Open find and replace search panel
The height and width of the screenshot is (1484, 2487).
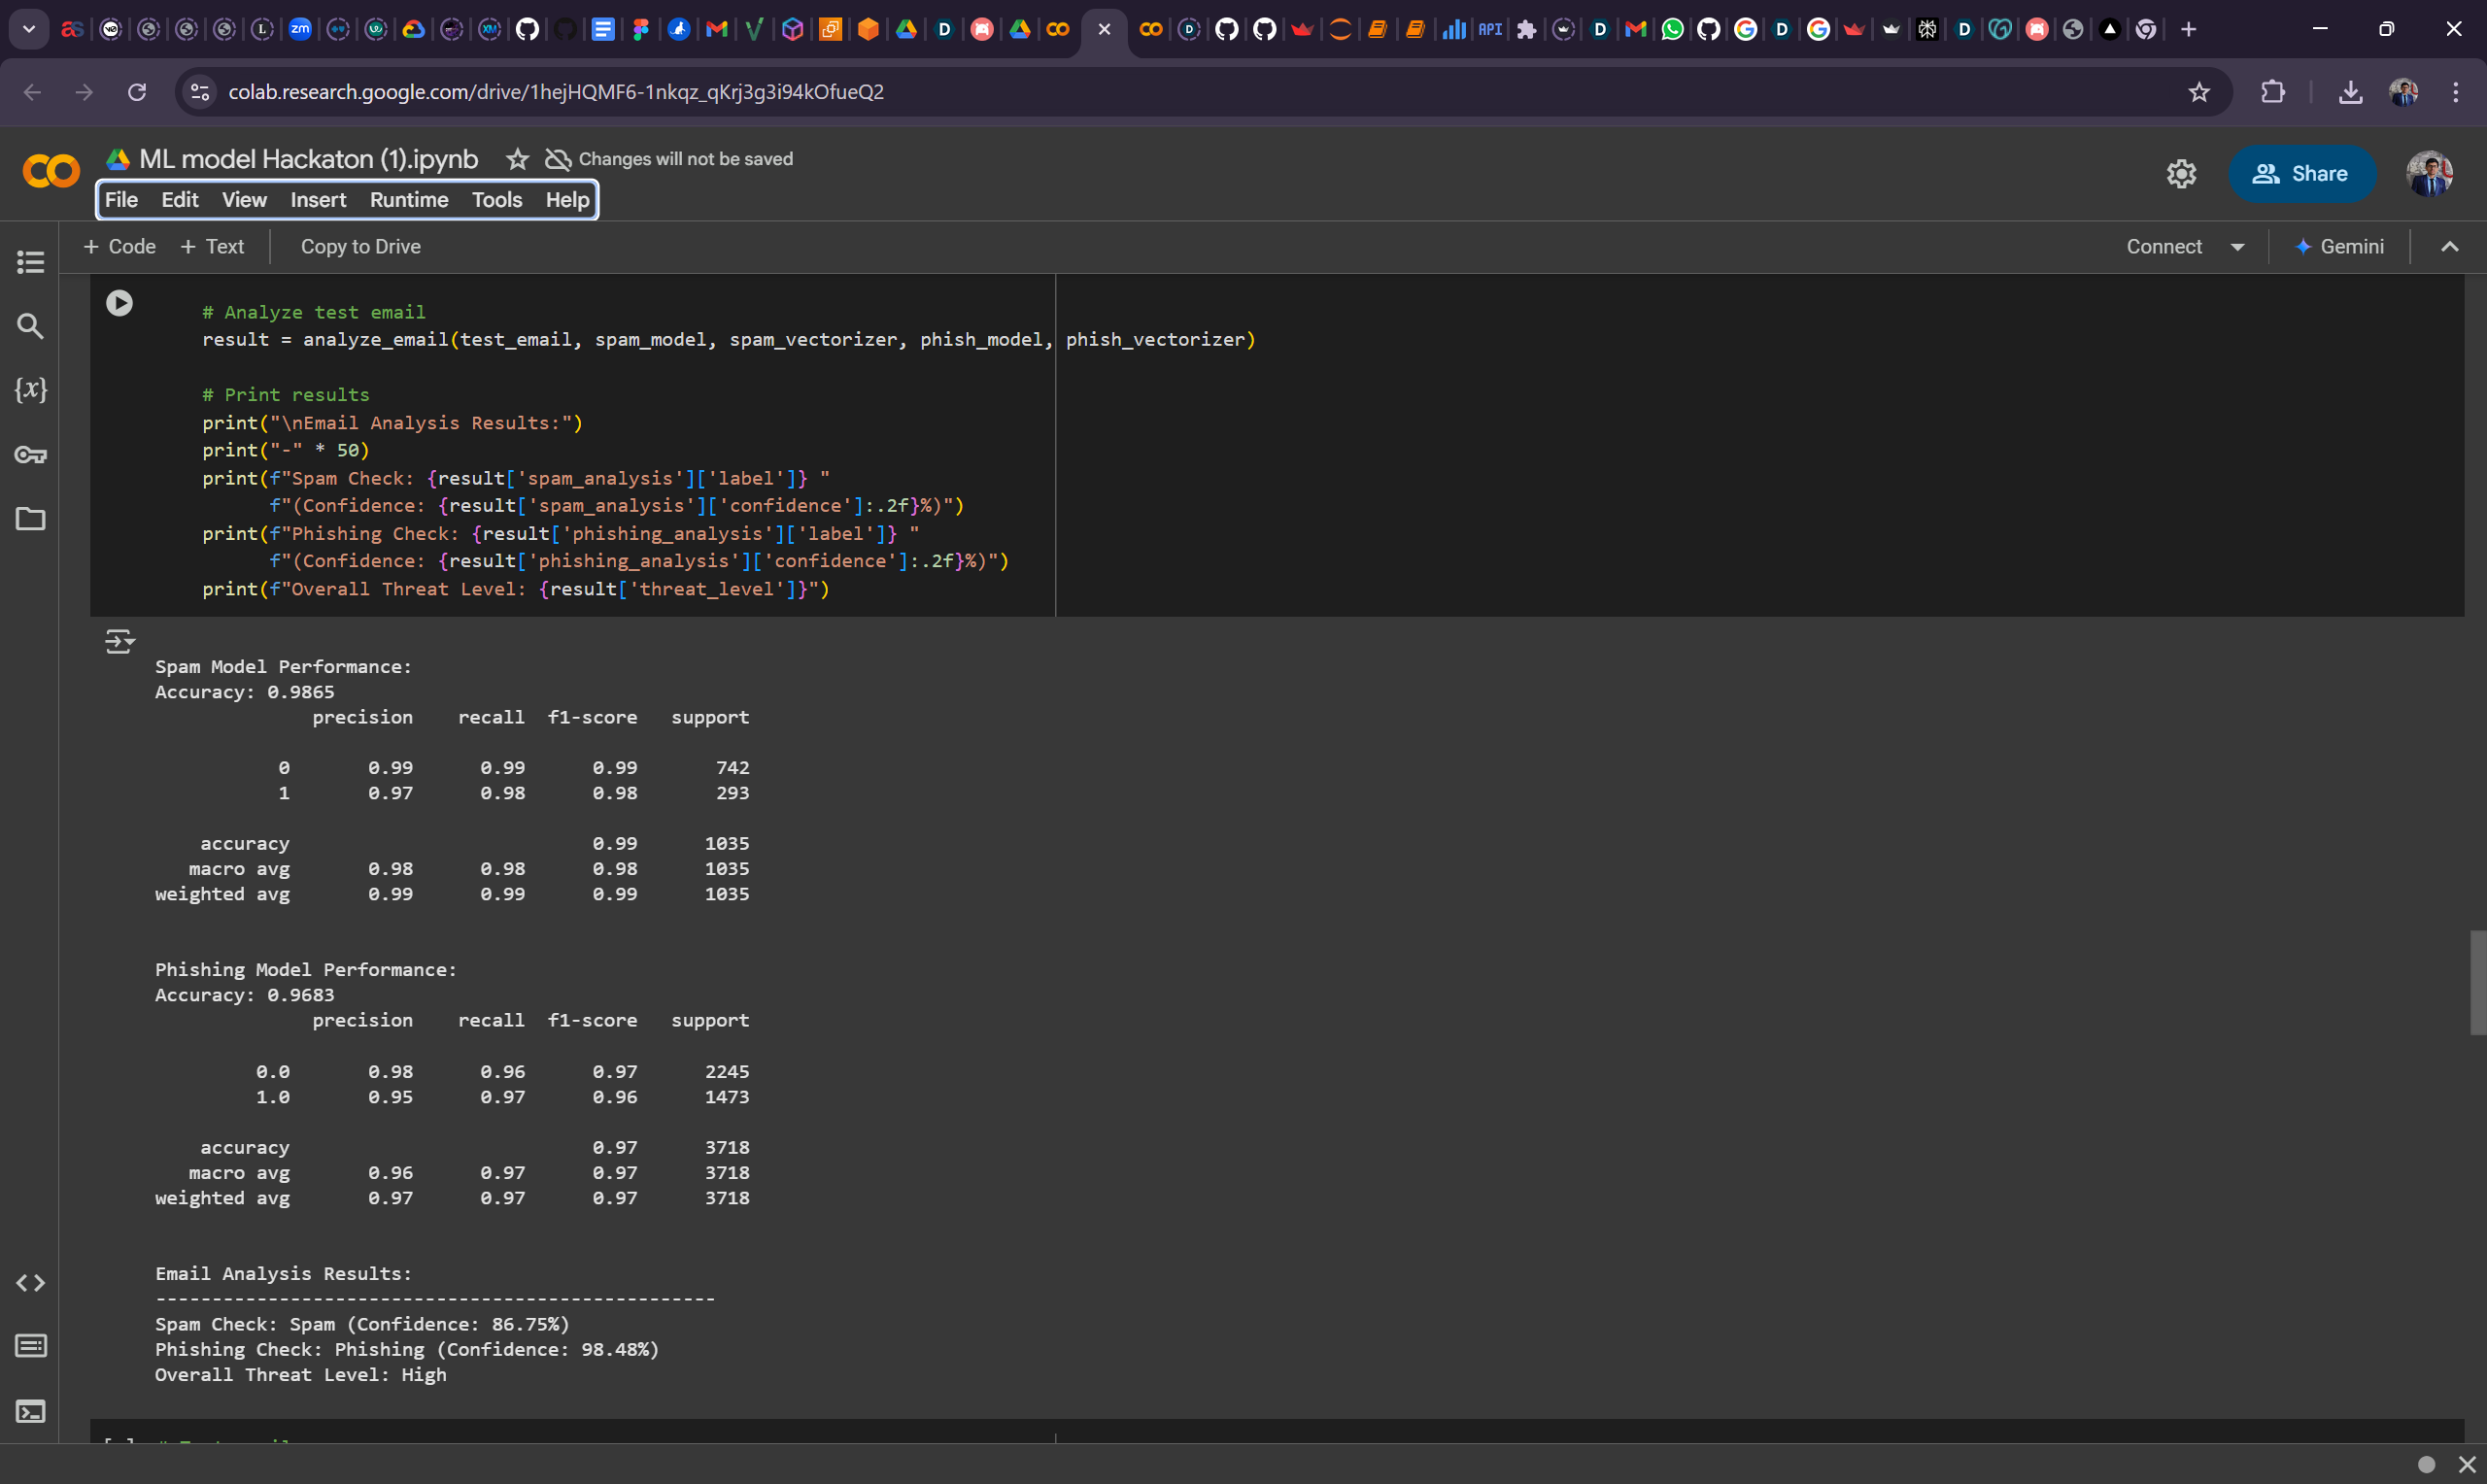(30, 326)
